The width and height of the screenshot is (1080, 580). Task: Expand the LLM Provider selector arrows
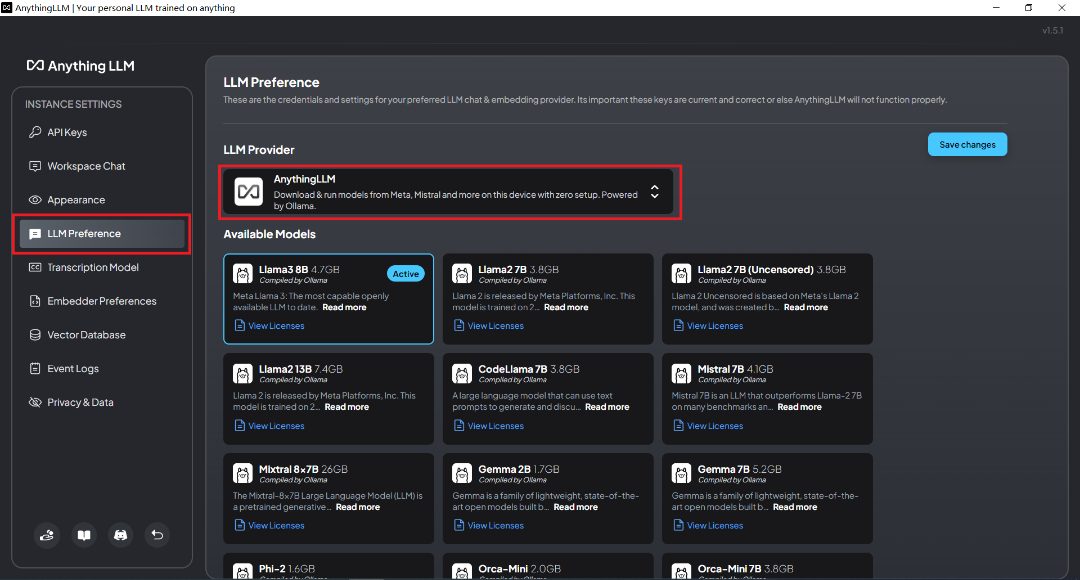pos(654,191)
